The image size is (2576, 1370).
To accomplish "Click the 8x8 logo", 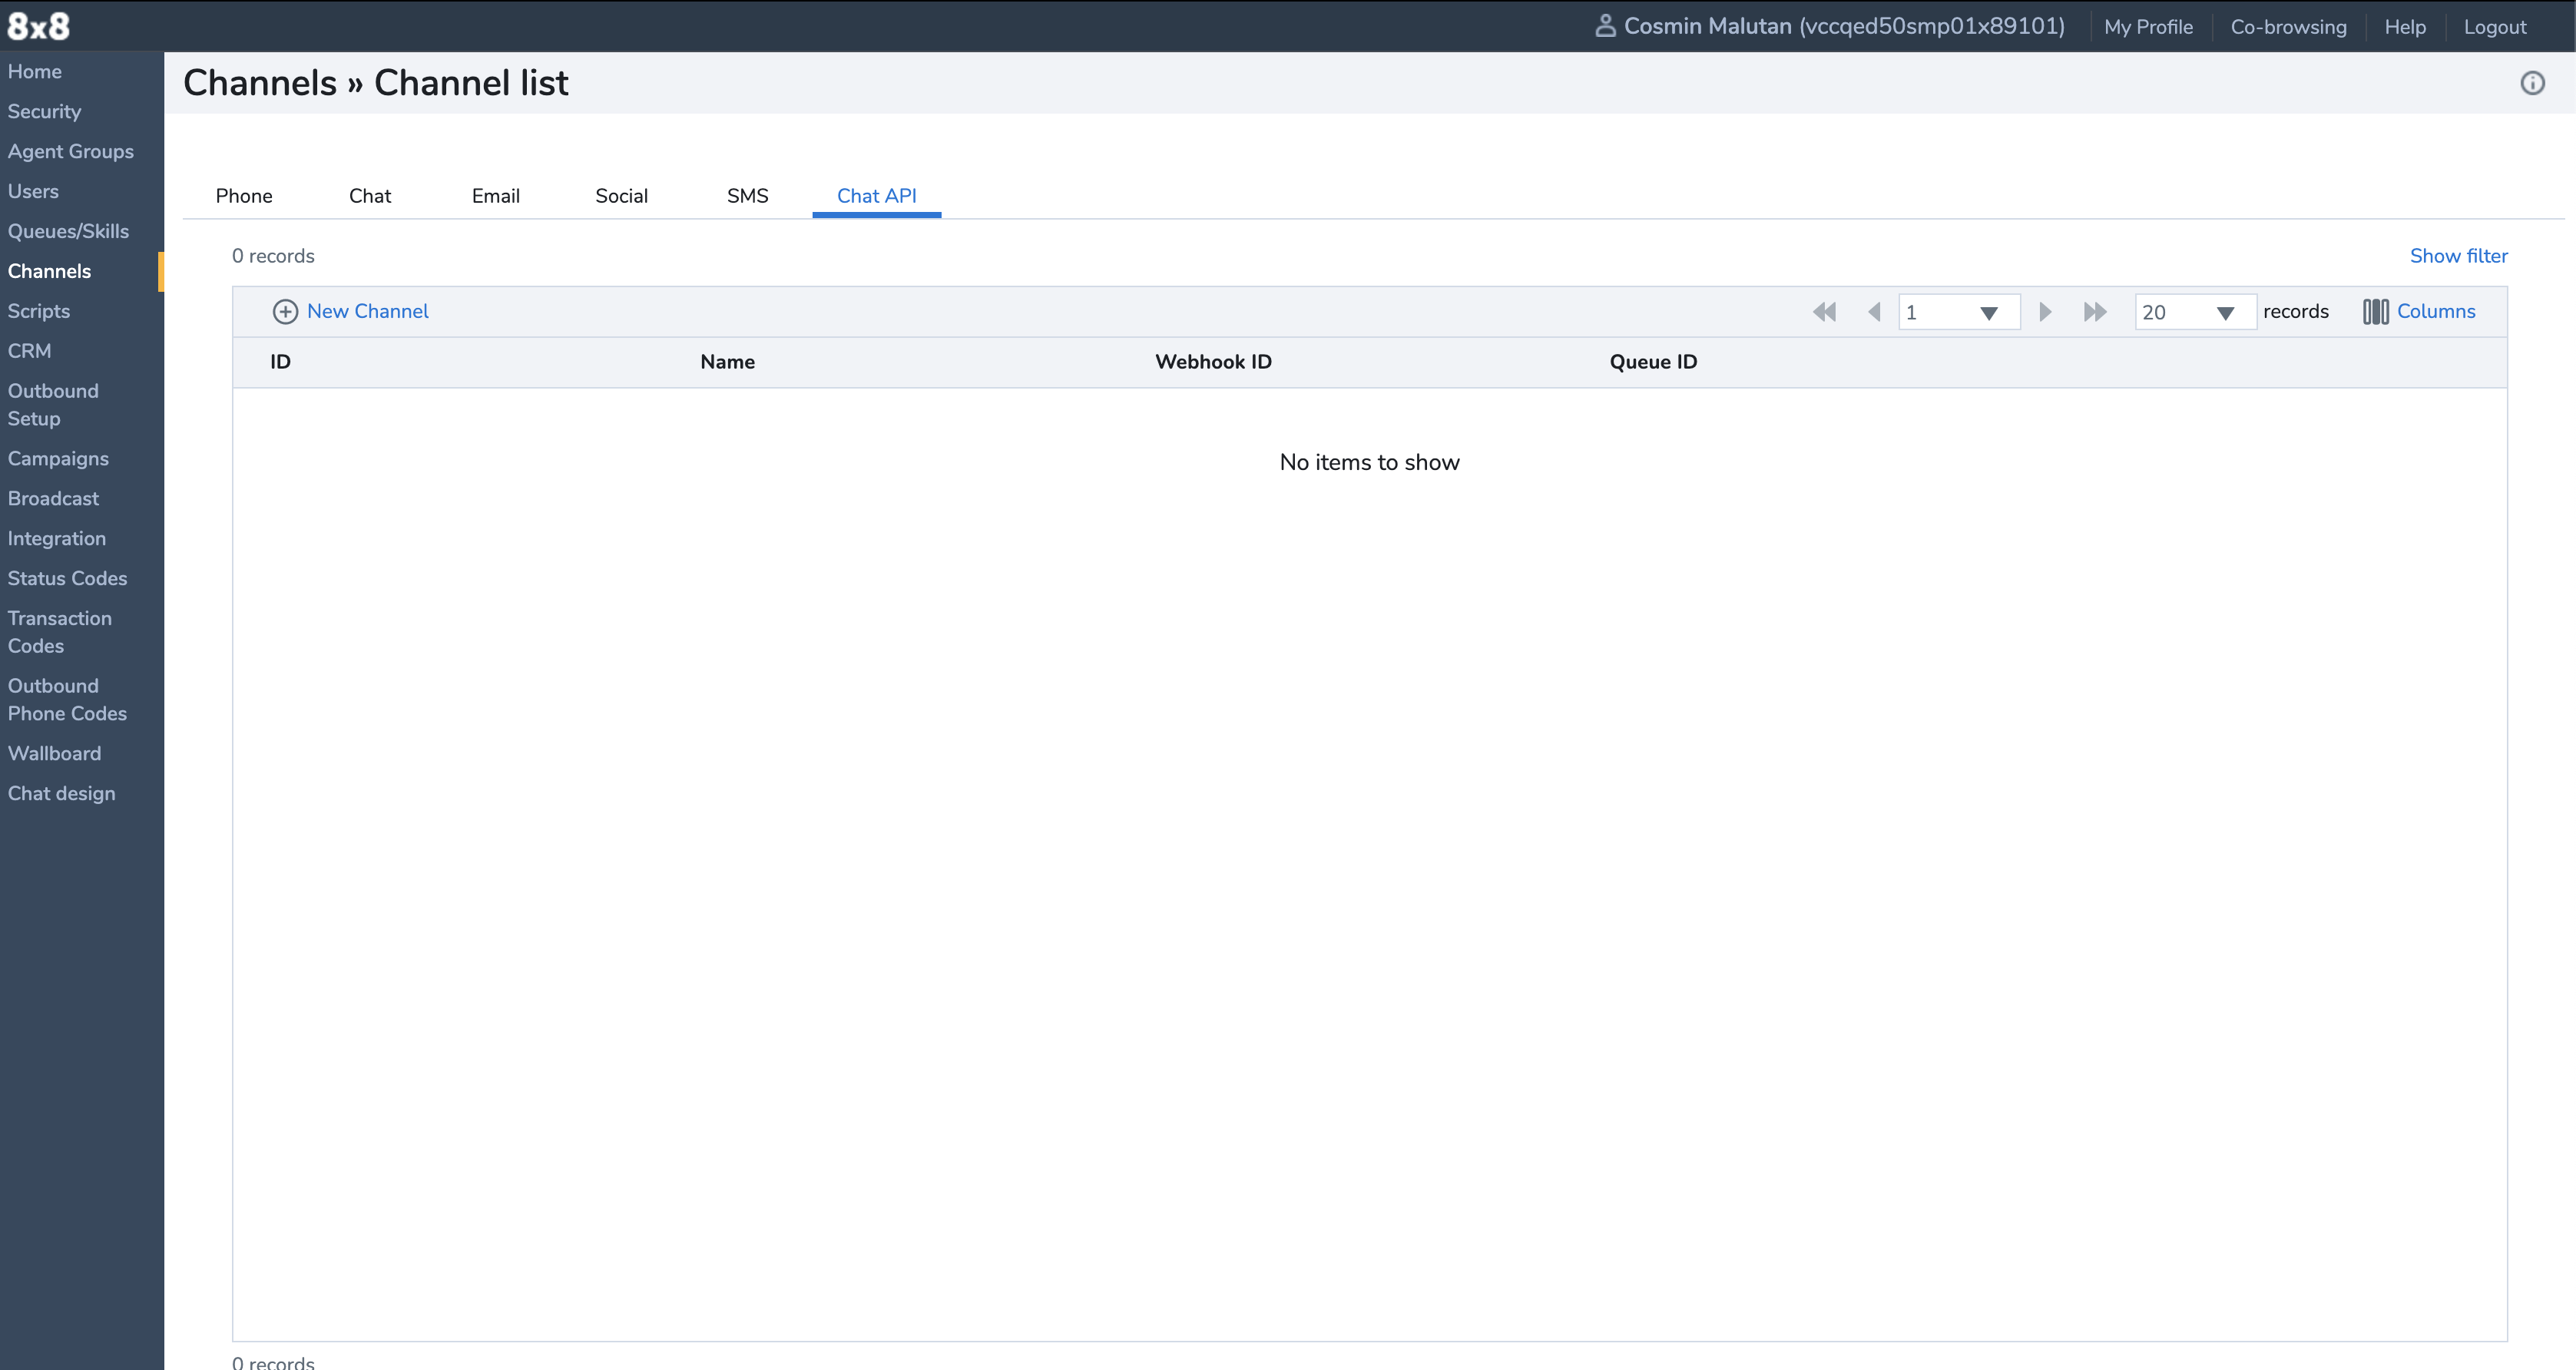I will pyautogui.click(x=38, y=26).
